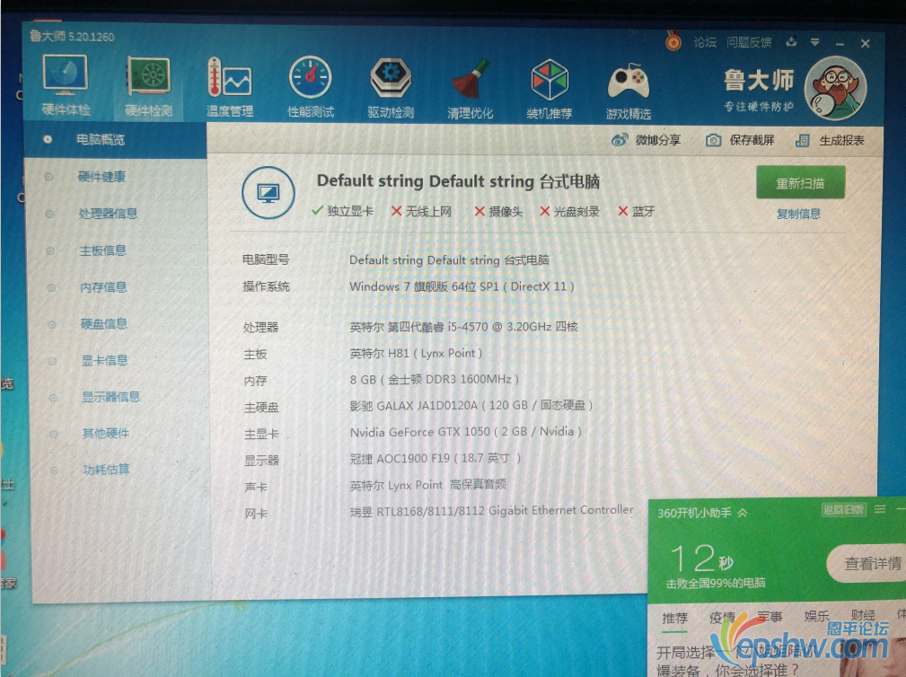
Task: Open the 问题反馈 feedback link
Action: click(x=749, y=42)
